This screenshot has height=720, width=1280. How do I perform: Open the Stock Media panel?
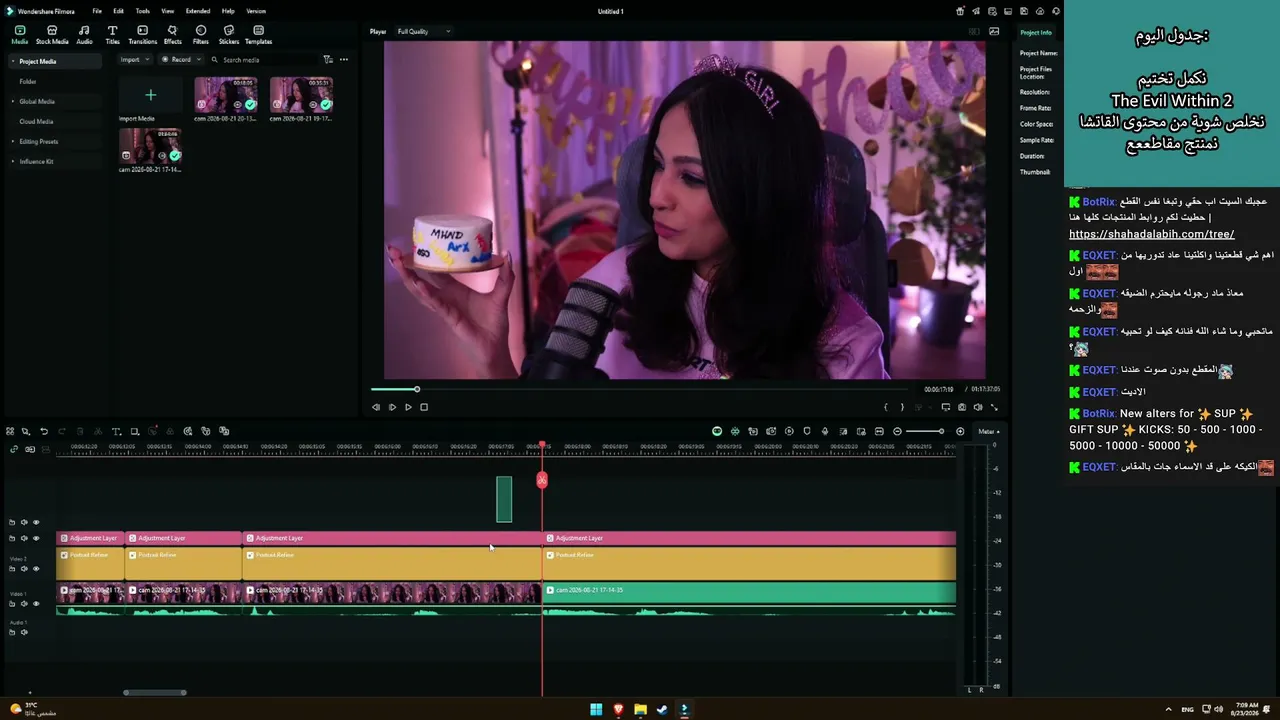pos(52,35)
